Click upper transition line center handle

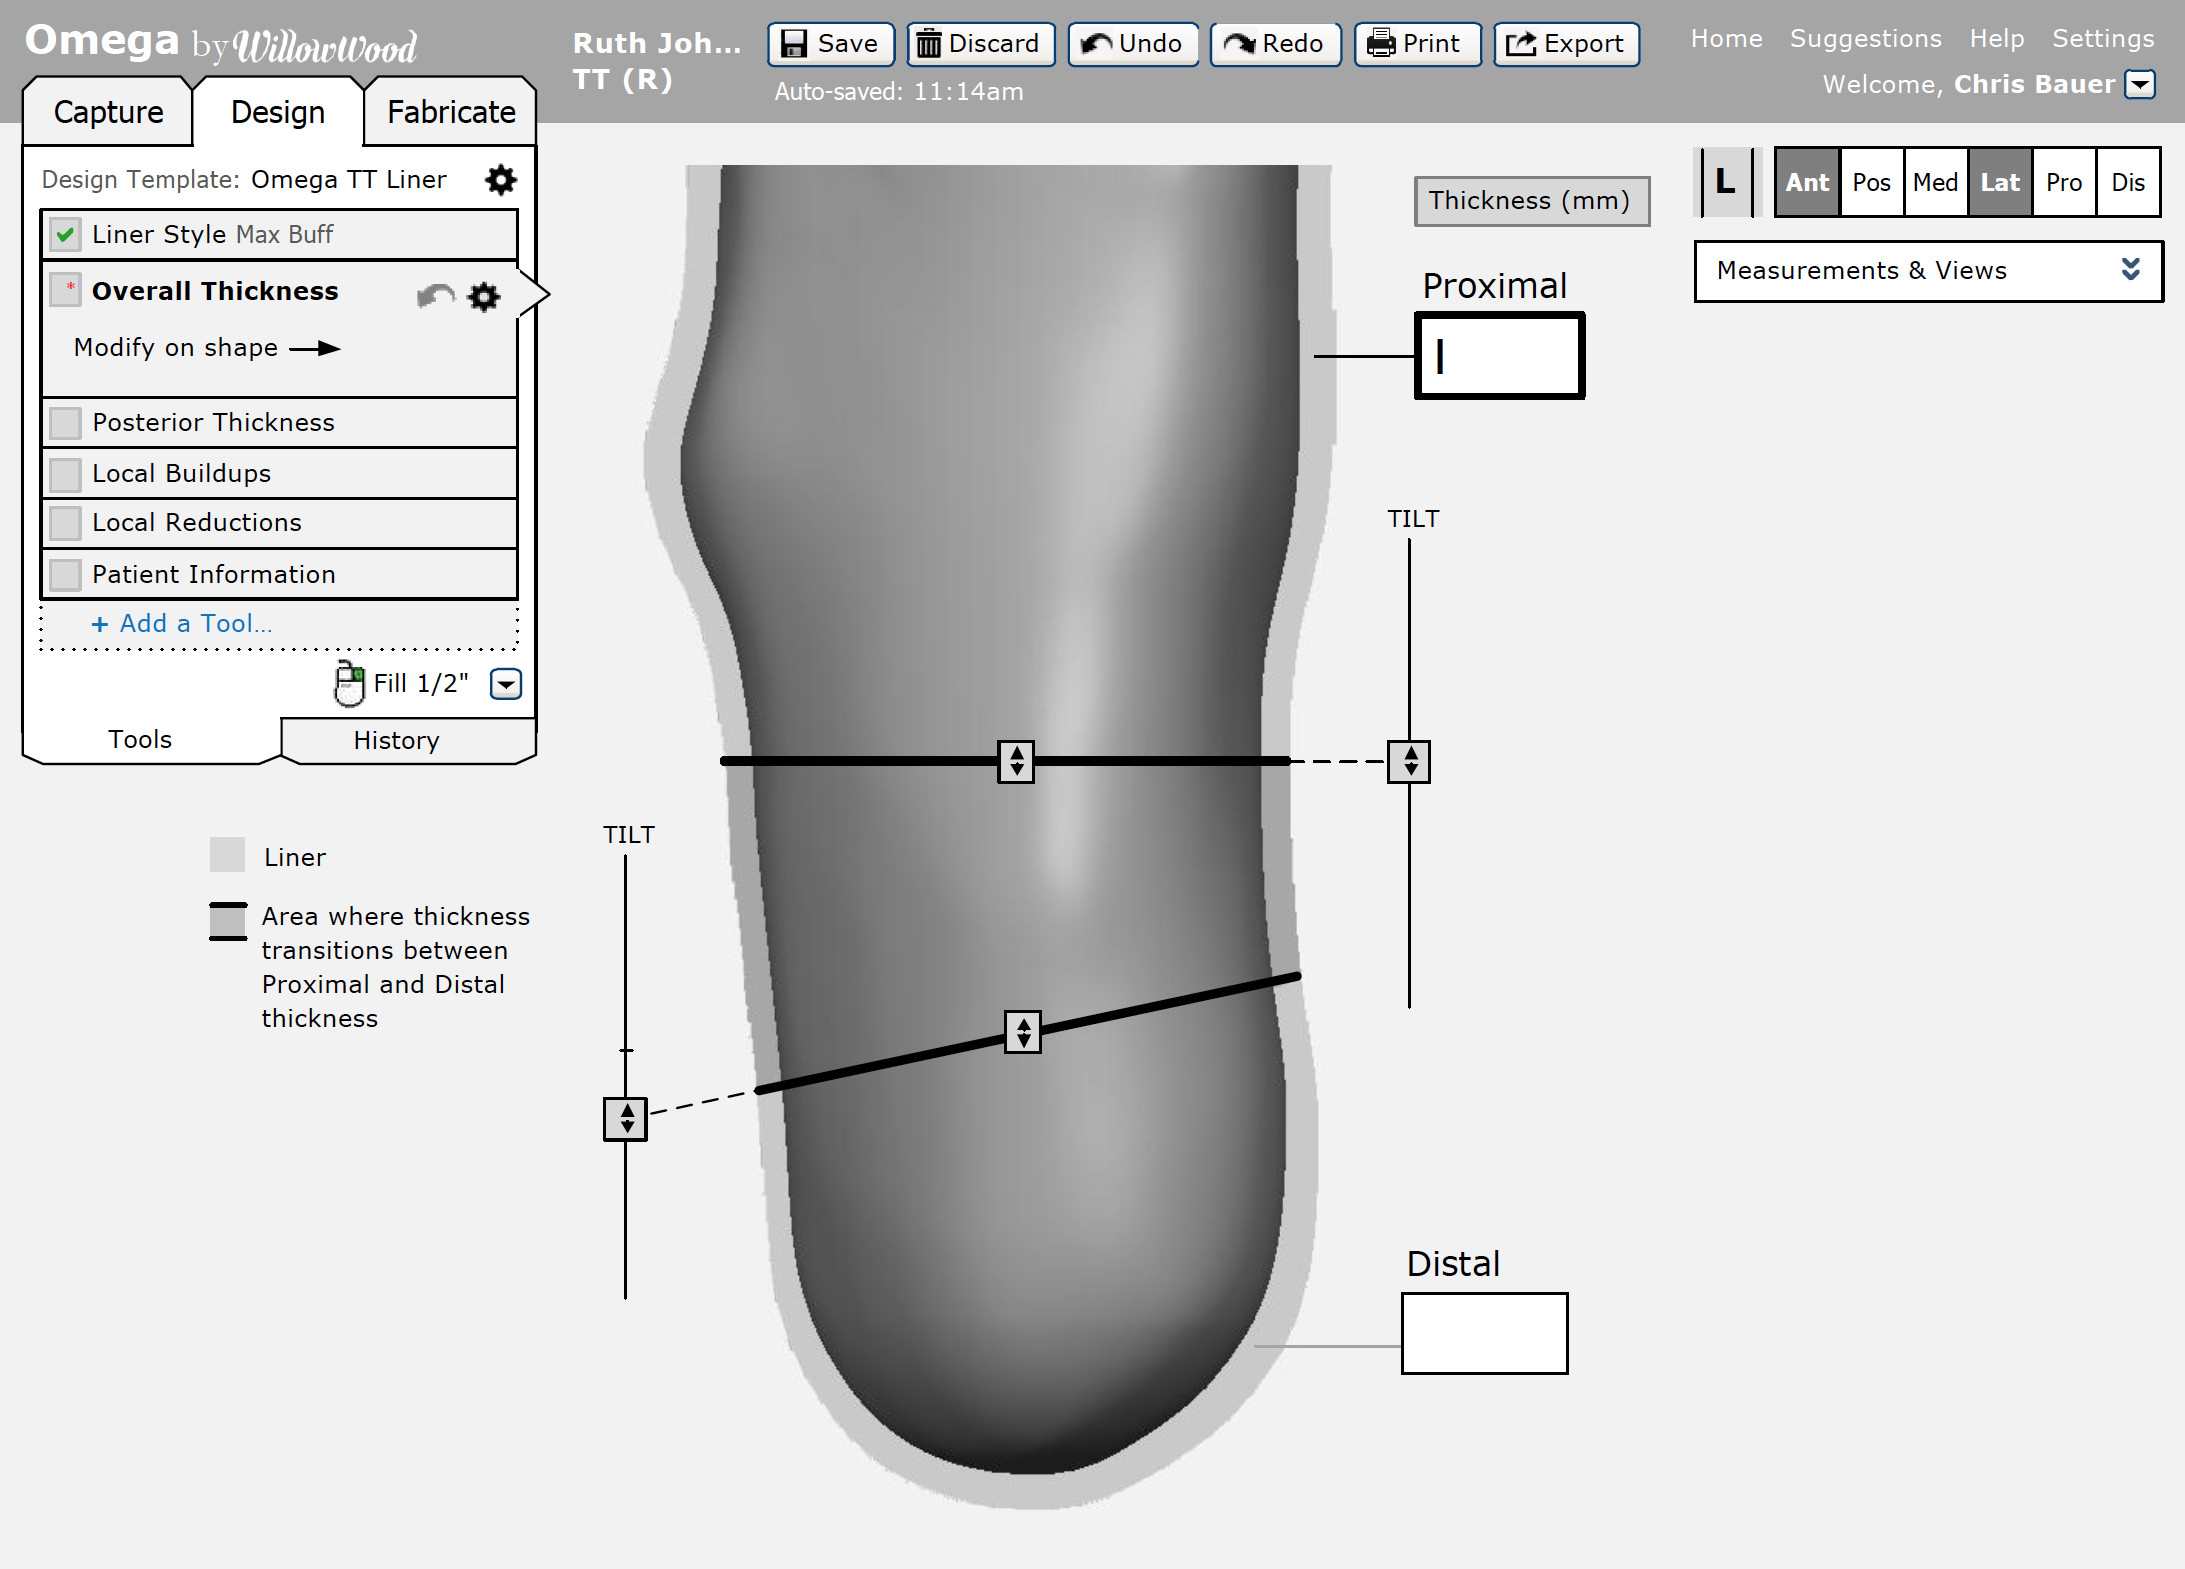coord(1016,761)
